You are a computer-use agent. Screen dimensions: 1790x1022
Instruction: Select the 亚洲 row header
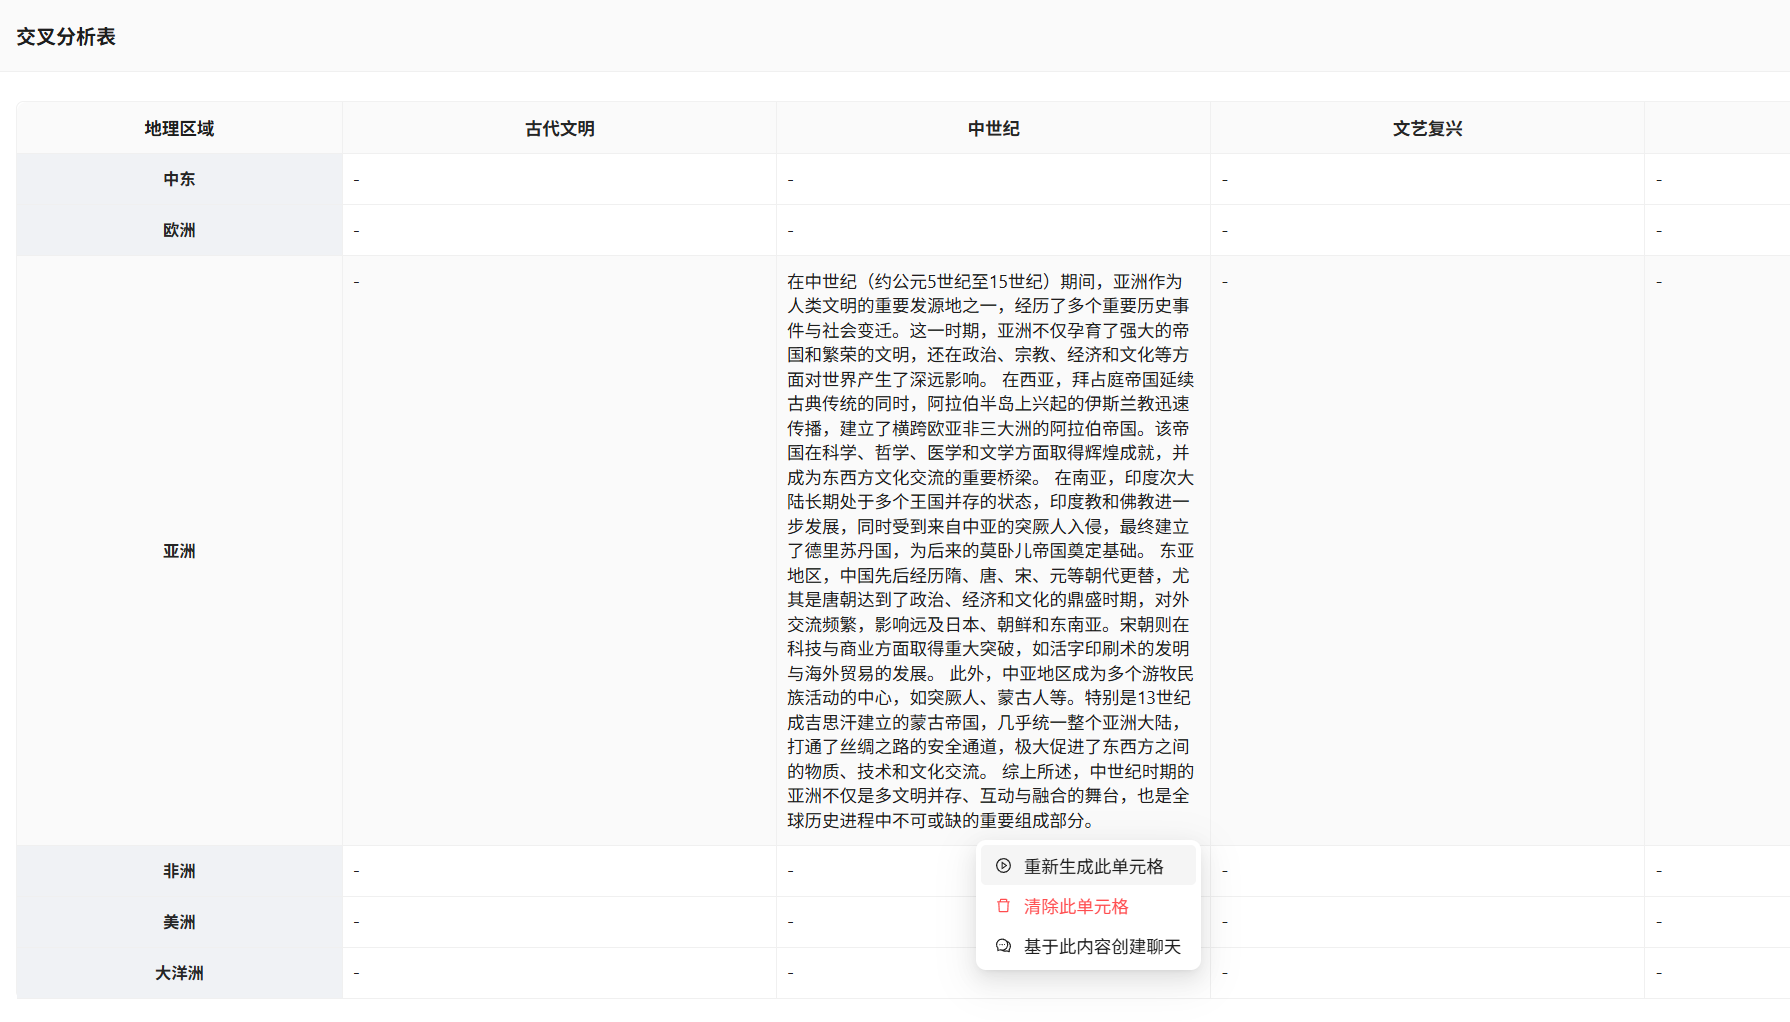coord(179,551)
